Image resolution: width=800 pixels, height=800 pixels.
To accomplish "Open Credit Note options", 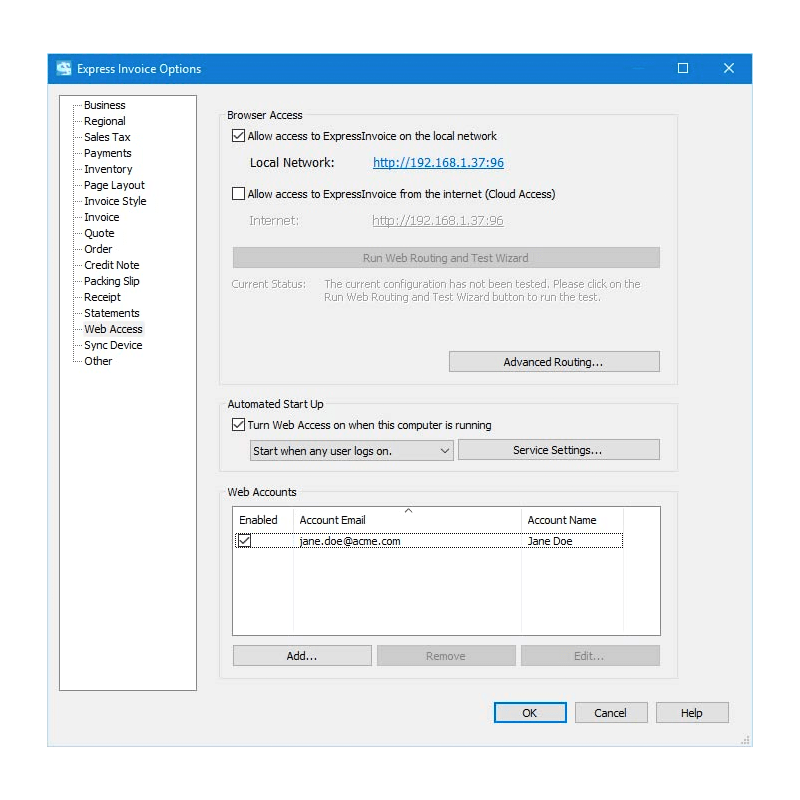I will (112, 265).
